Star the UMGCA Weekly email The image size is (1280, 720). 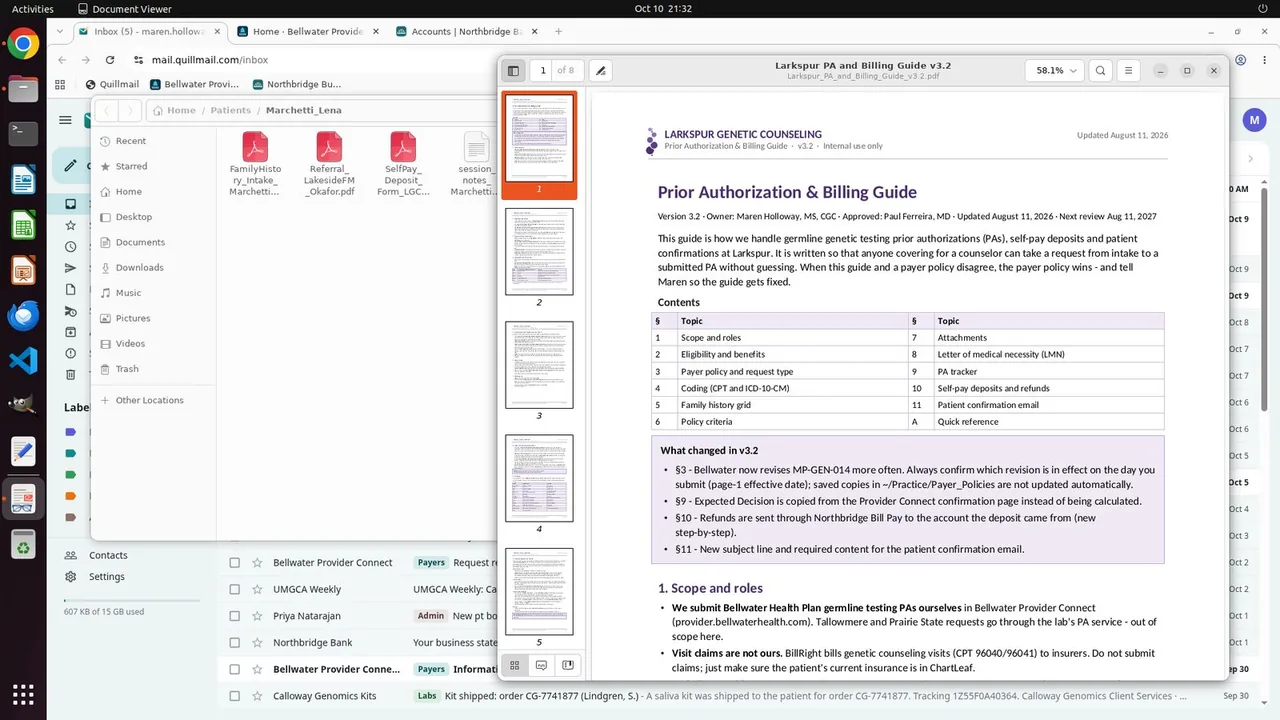point(257,589)
